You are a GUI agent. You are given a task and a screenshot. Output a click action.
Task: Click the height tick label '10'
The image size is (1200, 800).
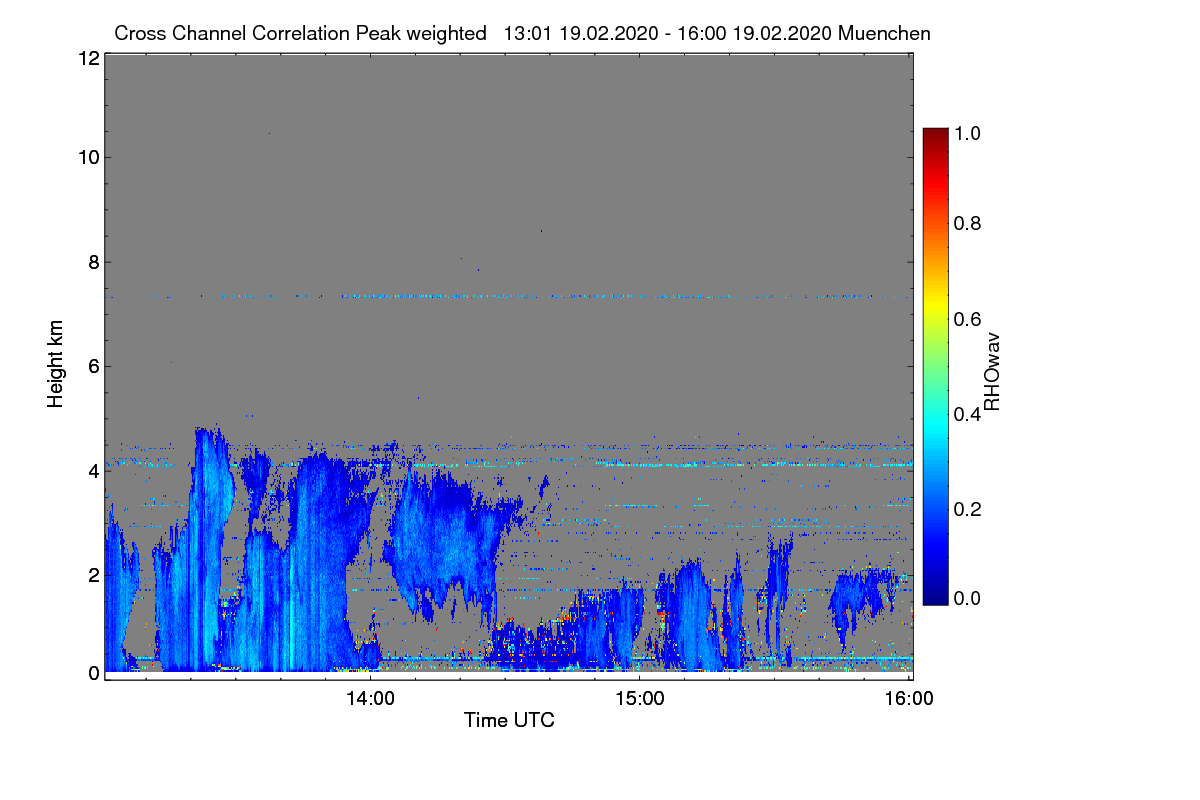tap(87, 157)
